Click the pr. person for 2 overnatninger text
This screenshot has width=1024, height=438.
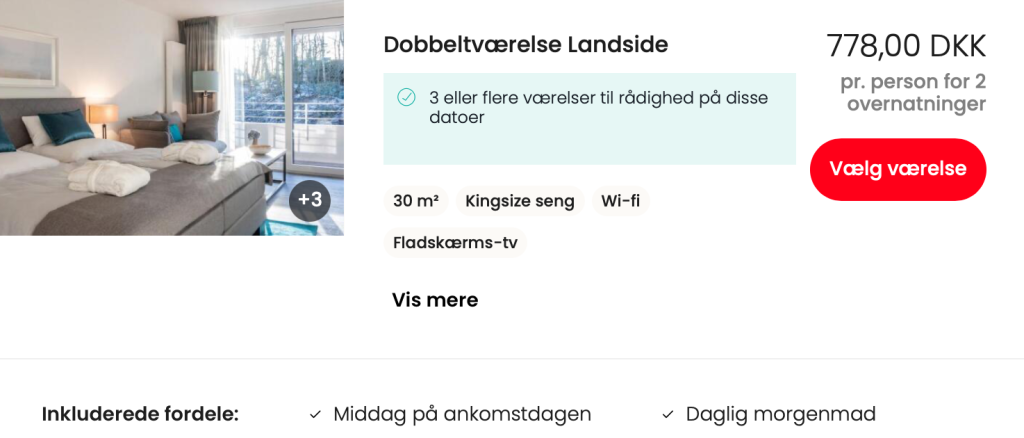(x=912, y=93)
